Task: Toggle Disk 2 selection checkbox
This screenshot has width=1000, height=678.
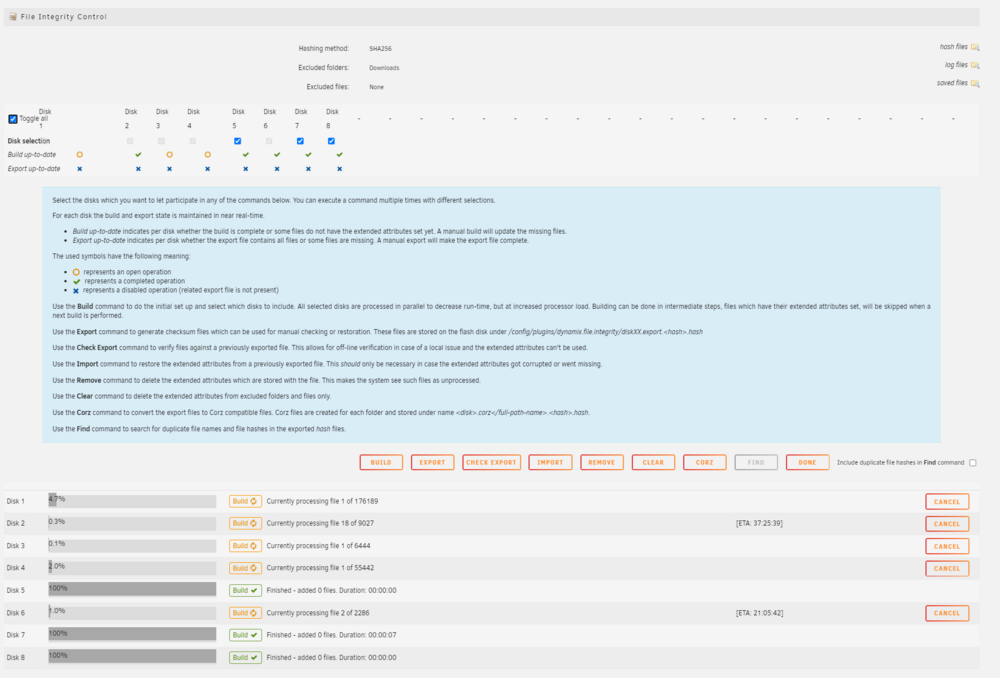Action: tap(130, 141)
